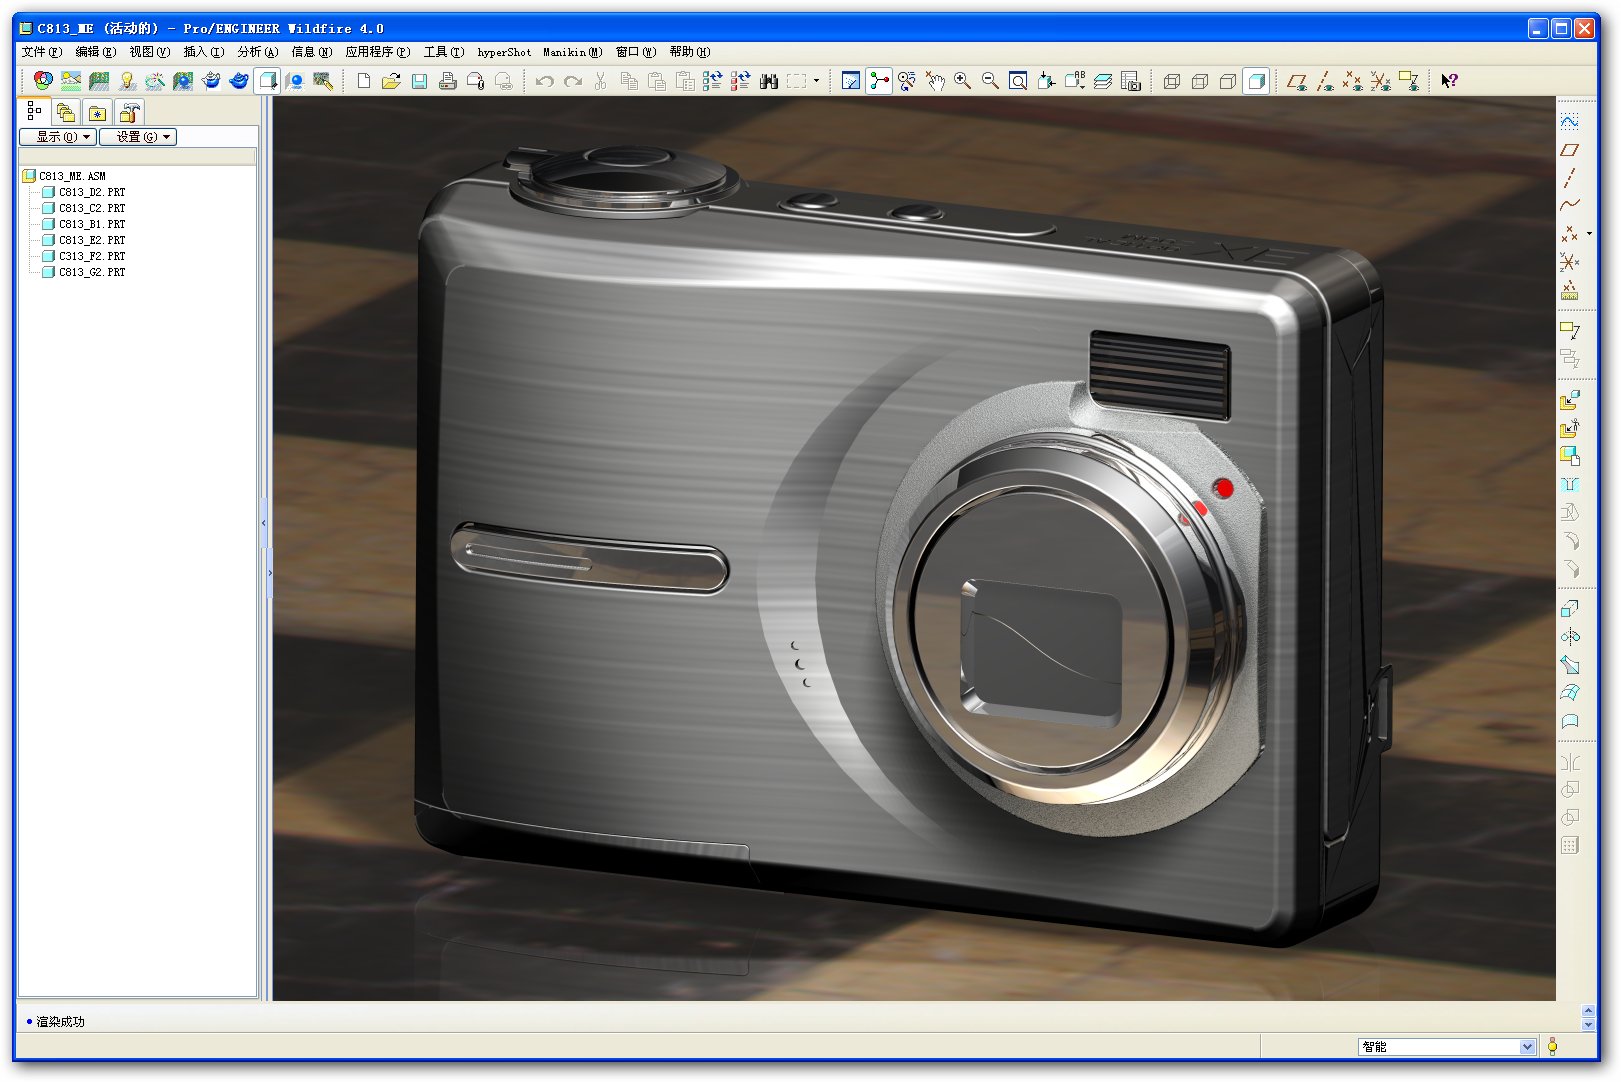Viewport: 1621px width, 1082px height.
Task: Open the 显示 (Show) dropdown
Action: tap(58, 137)
